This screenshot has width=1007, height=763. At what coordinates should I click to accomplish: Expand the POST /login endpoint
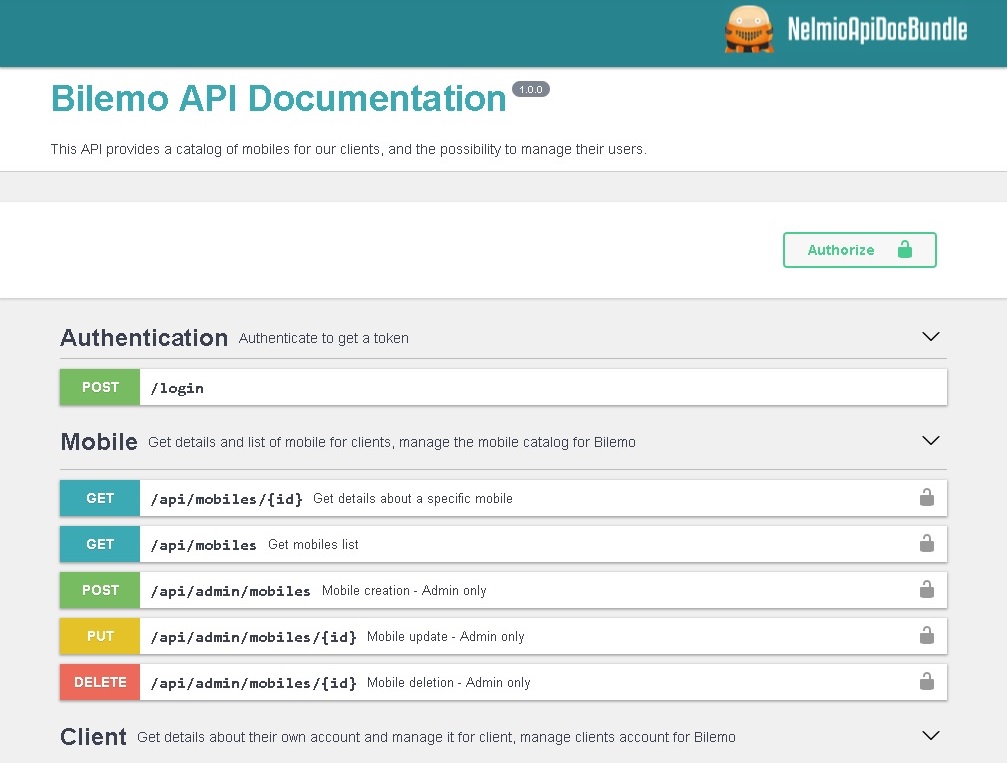pyautogui.click(x=503, y=387)
